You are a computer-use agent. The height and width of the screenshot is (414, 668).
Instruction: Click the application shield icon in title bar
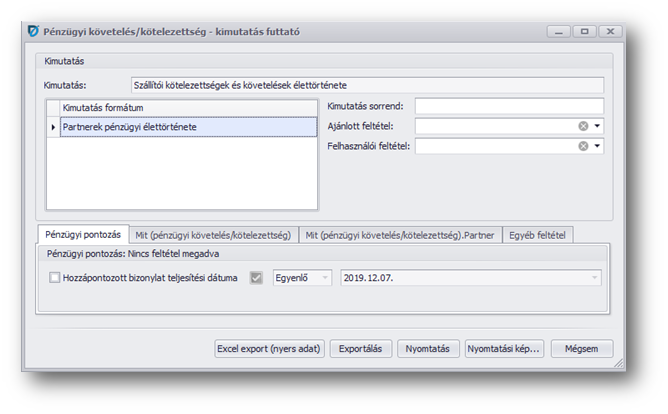point(35,32)
